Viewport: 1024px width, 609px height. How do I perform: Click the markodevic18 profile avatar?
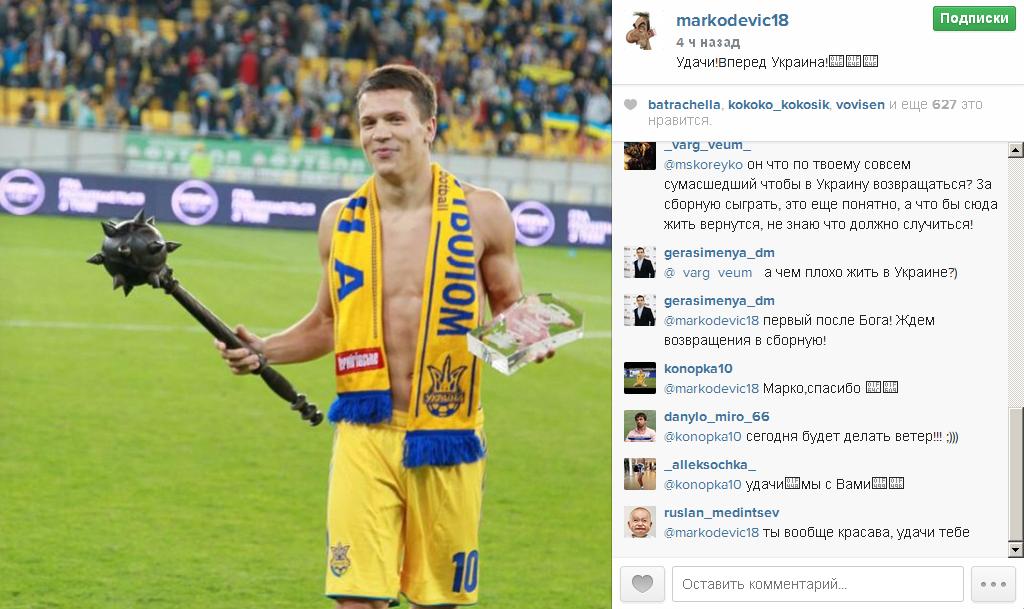pos(641,31)
